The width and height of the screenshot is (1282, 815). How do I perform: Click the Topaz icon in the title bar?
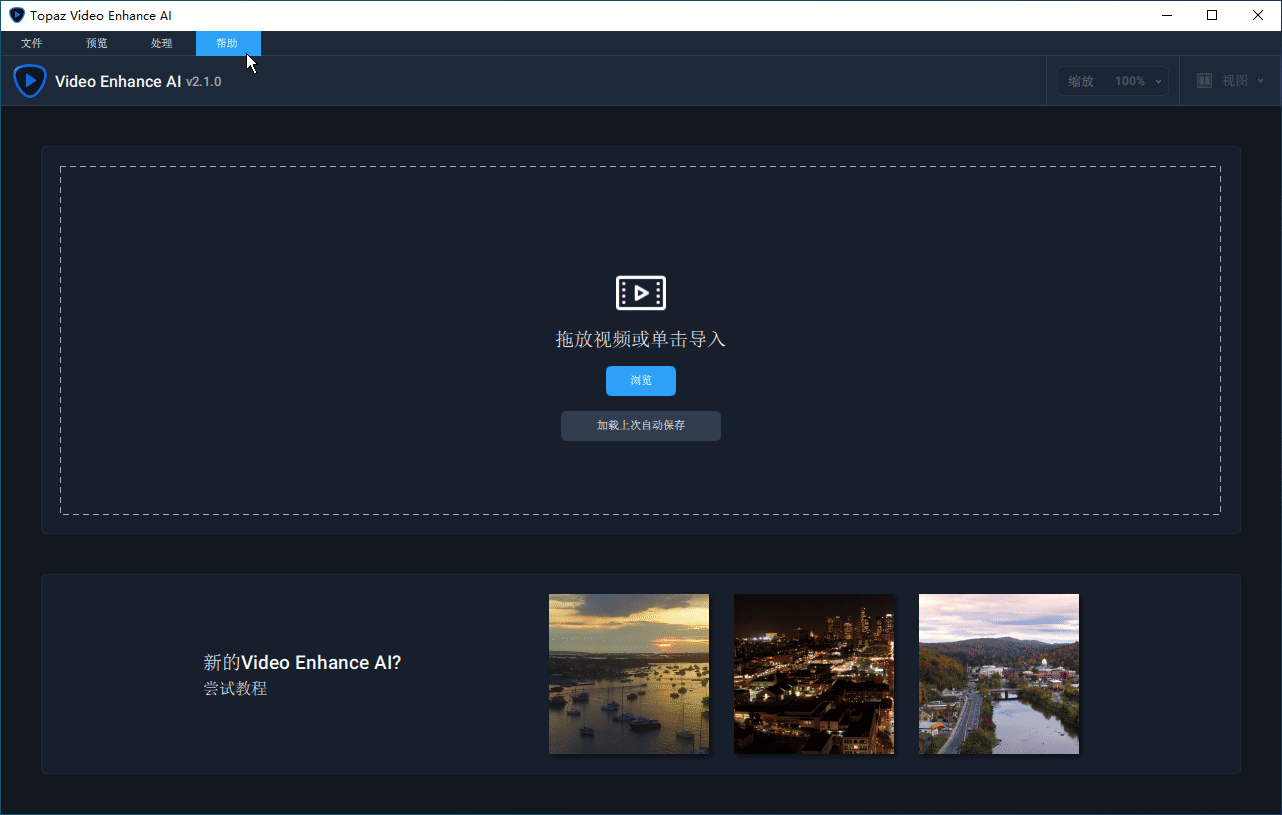coord(17,15)
